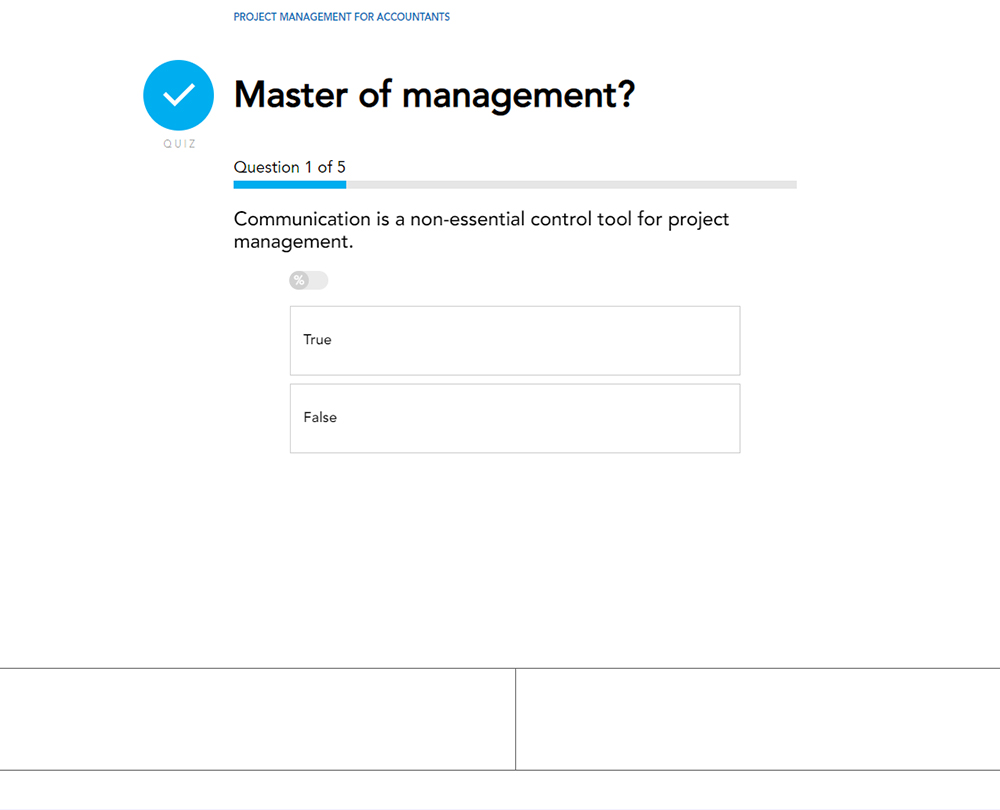The height and width of the screenshot is (810, 1000).
Task: Click the gray track of the percentage toggle
Action: click(x=318, y=280)
